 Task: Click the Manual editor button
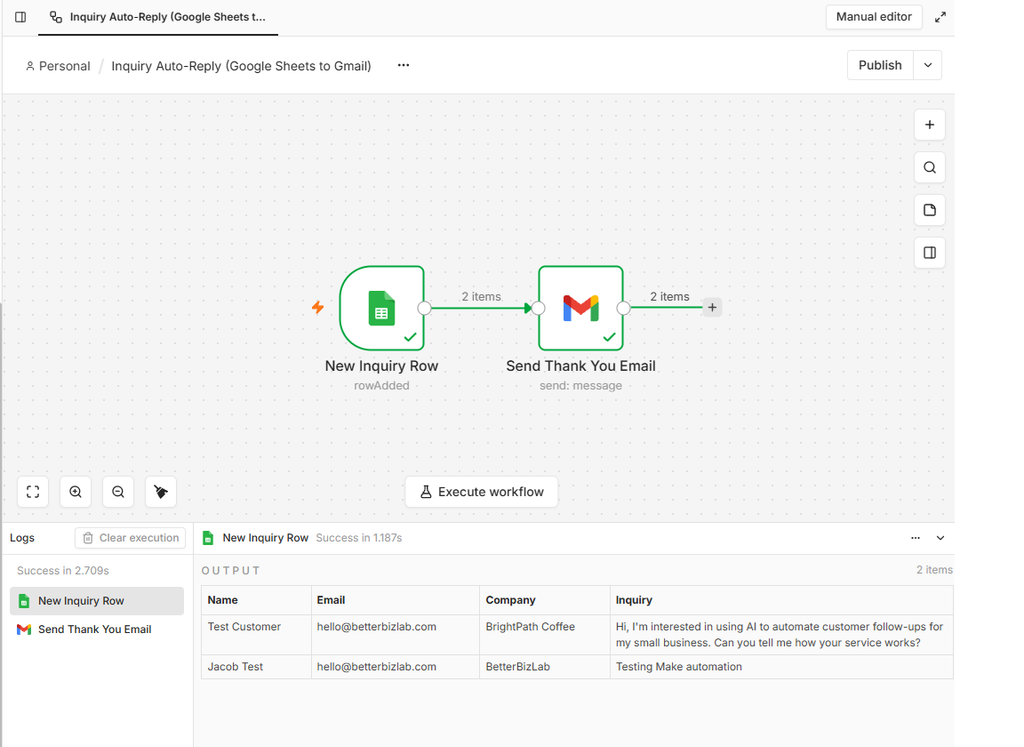pos(873,17)
